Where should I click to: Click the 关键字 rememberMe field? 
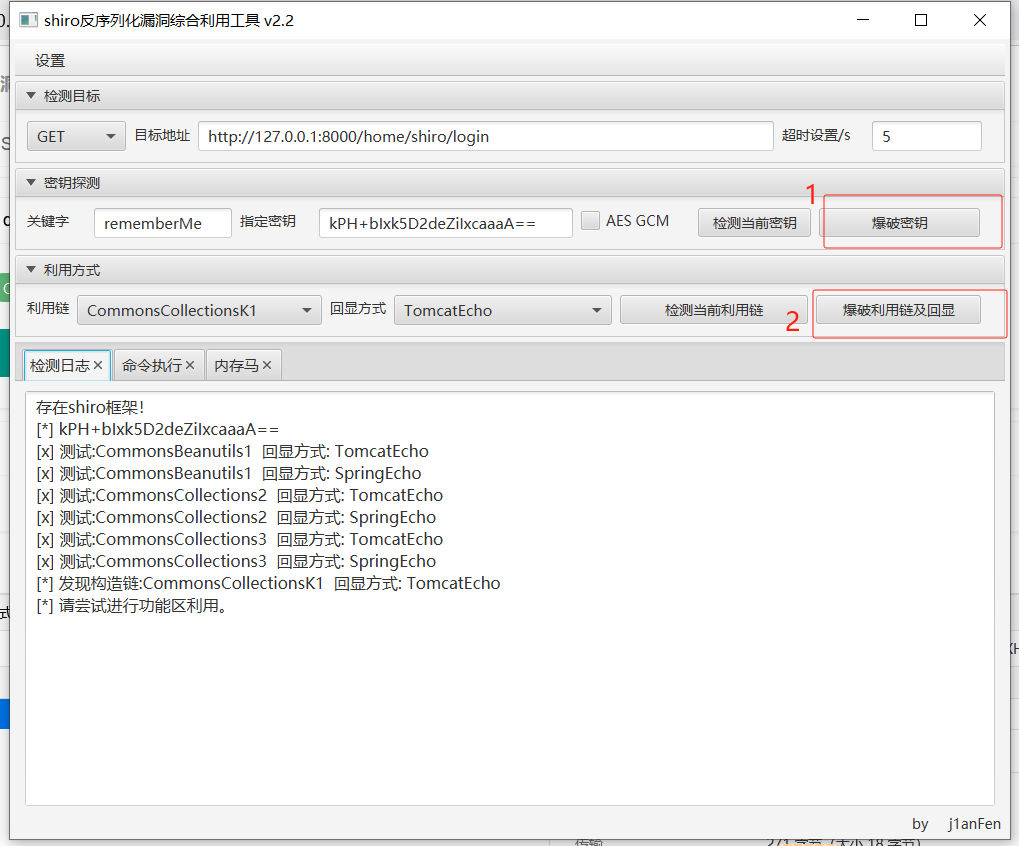162,224
